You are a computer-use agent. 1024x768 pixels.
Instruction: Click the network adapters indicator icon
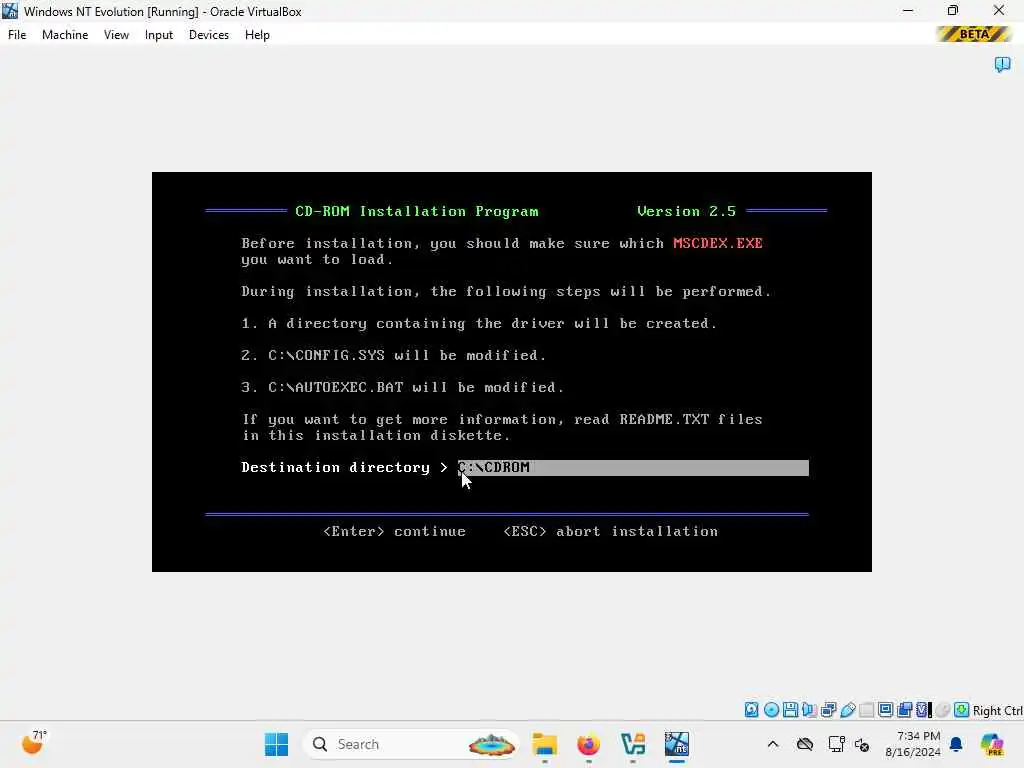829,710
